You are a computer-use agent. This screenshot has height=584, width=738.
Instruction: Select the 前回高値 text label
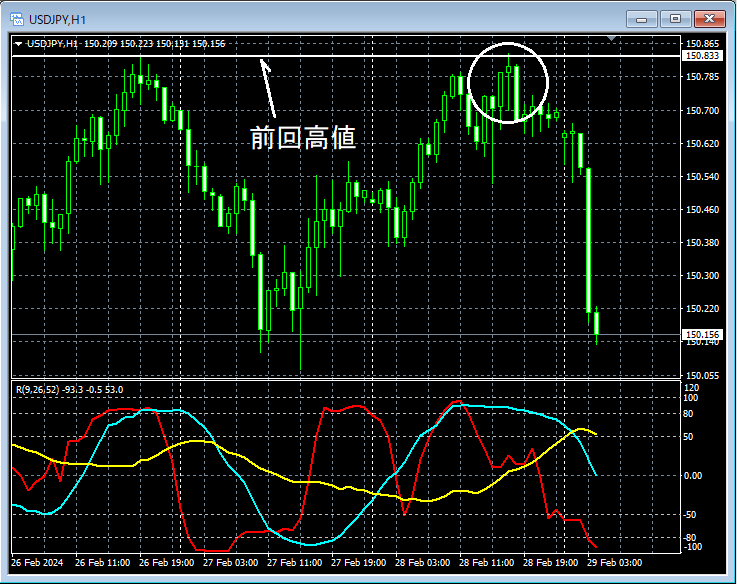pos(303,138)
